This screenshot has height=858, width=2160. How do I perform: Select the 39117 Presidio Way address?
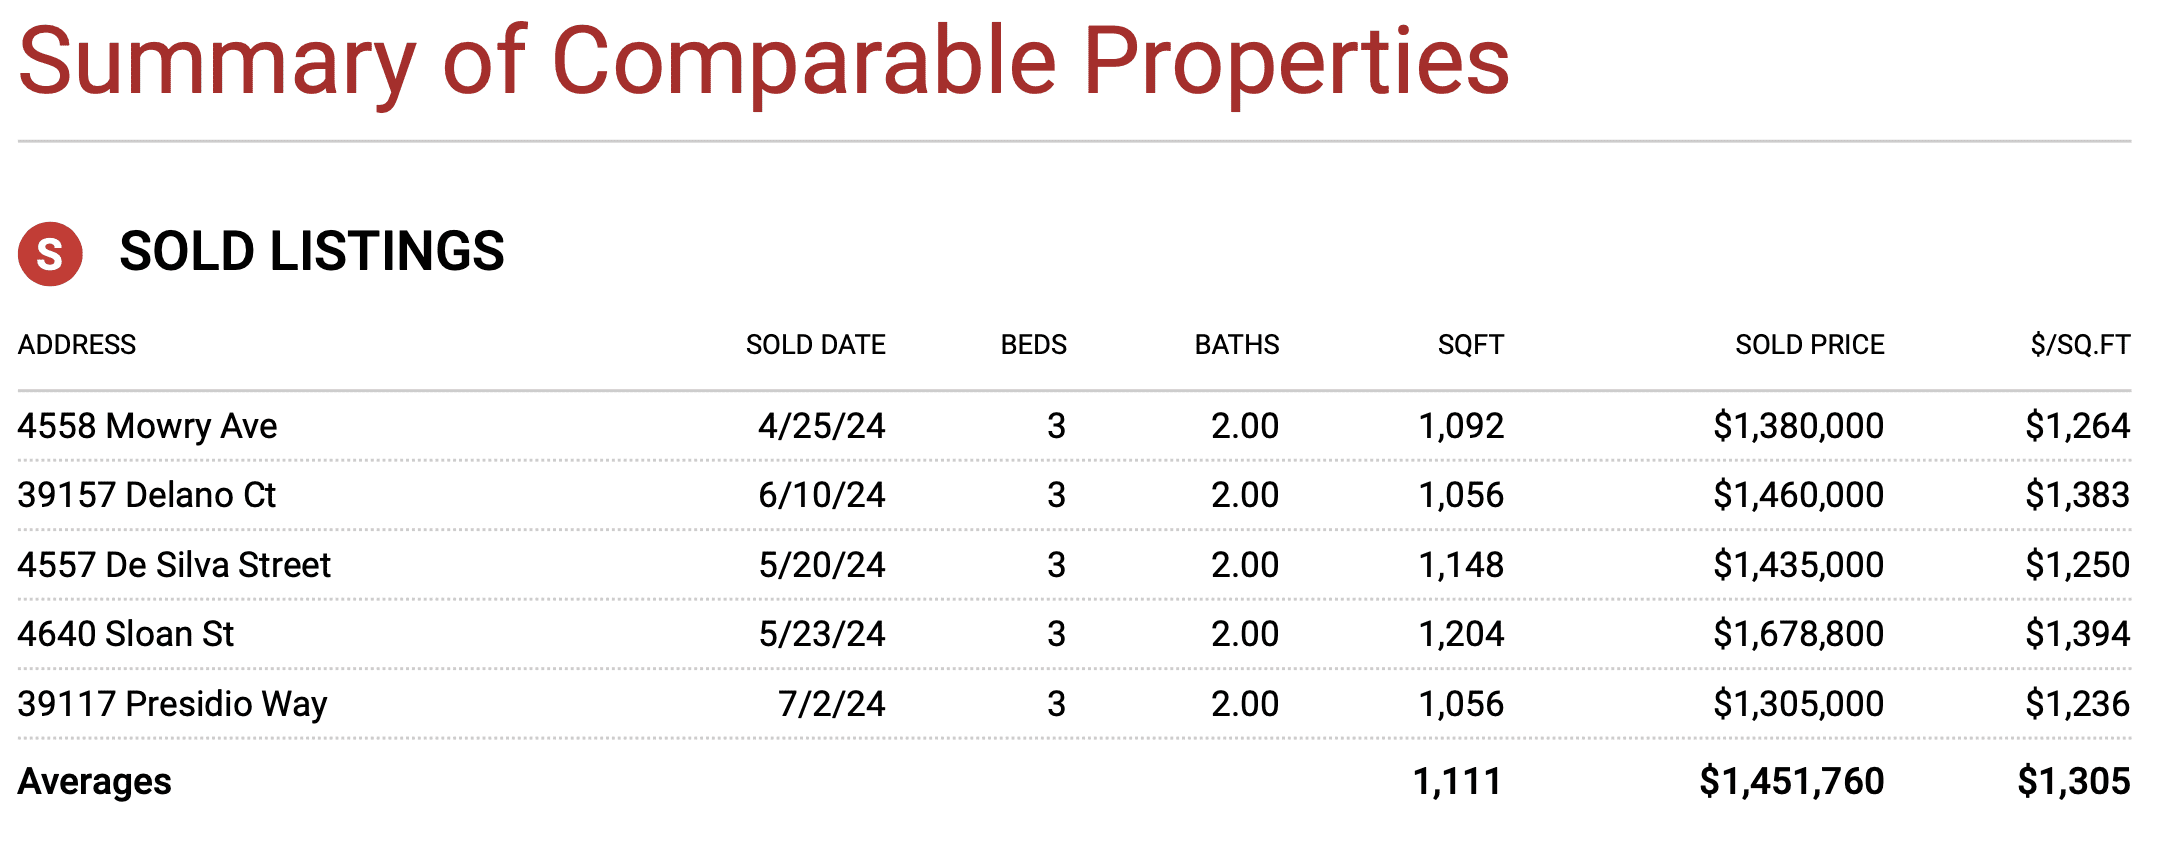172,704
